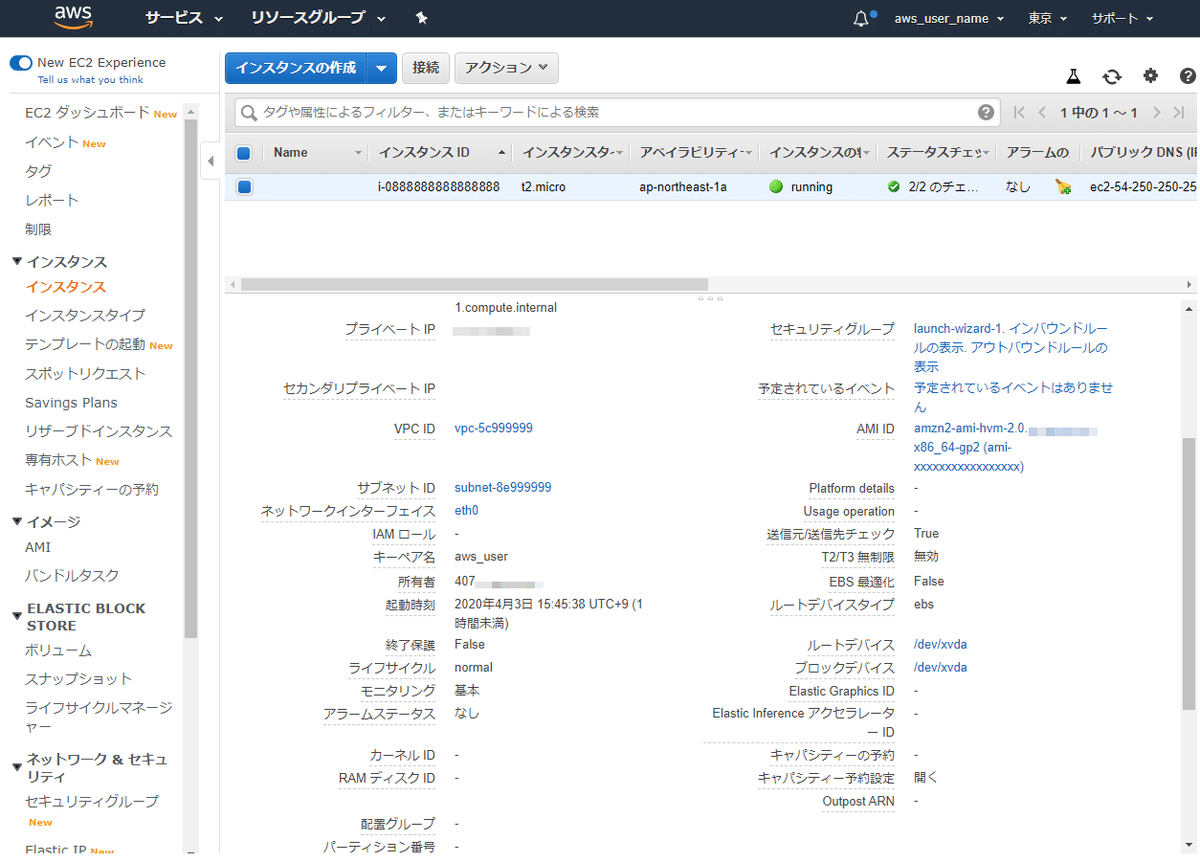Screen dimensions: 1200x858
Task: Check the select-all header checkbox
Action: tap(243, 153)
